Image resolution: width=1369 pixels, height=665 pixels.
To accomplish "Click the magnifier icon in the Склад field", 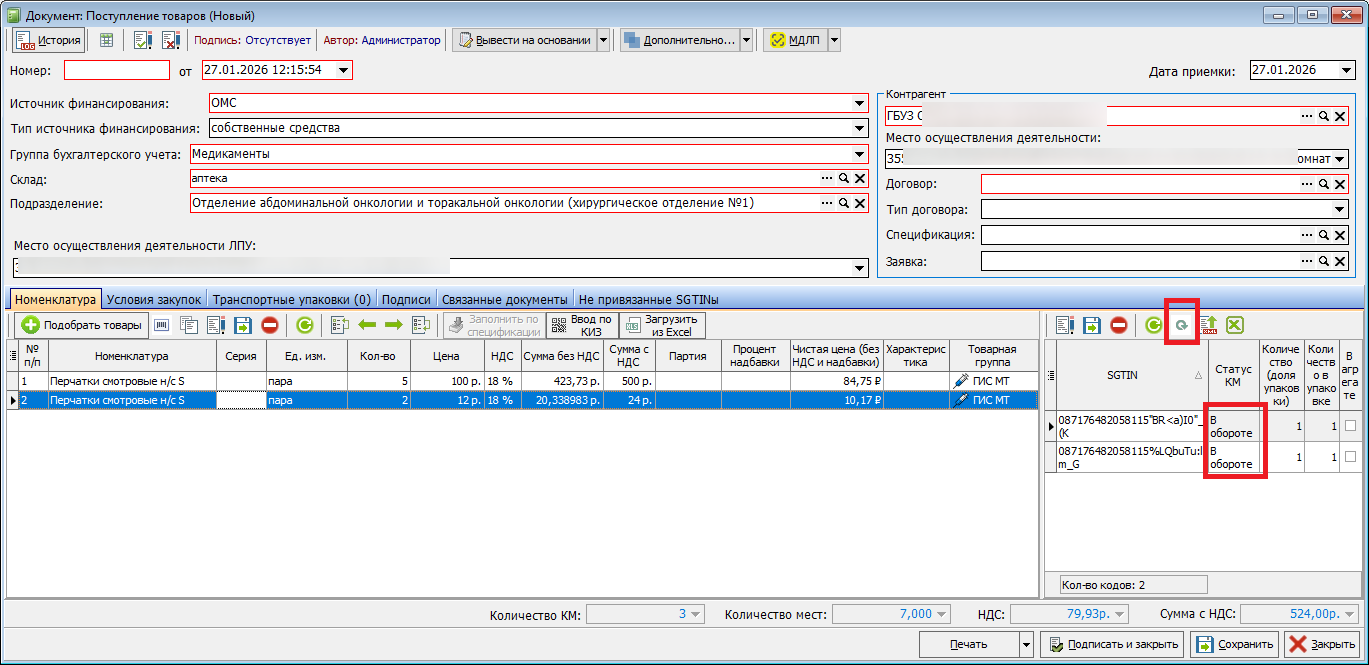I will pyautogui.click(x=843, y=178).
